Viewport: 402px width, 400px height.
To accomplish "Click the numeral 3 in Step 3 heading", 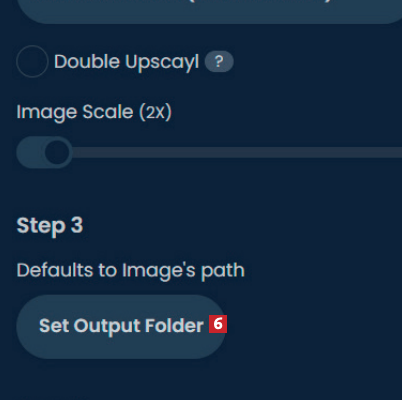I will [x=77, y=225].
